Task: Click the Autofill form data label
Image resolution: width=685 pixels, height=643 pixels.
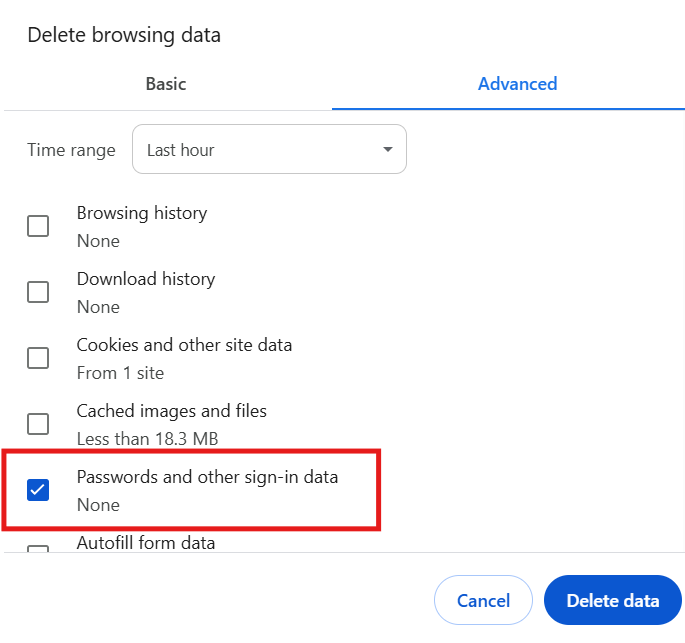Action: (x=146, y=543)
